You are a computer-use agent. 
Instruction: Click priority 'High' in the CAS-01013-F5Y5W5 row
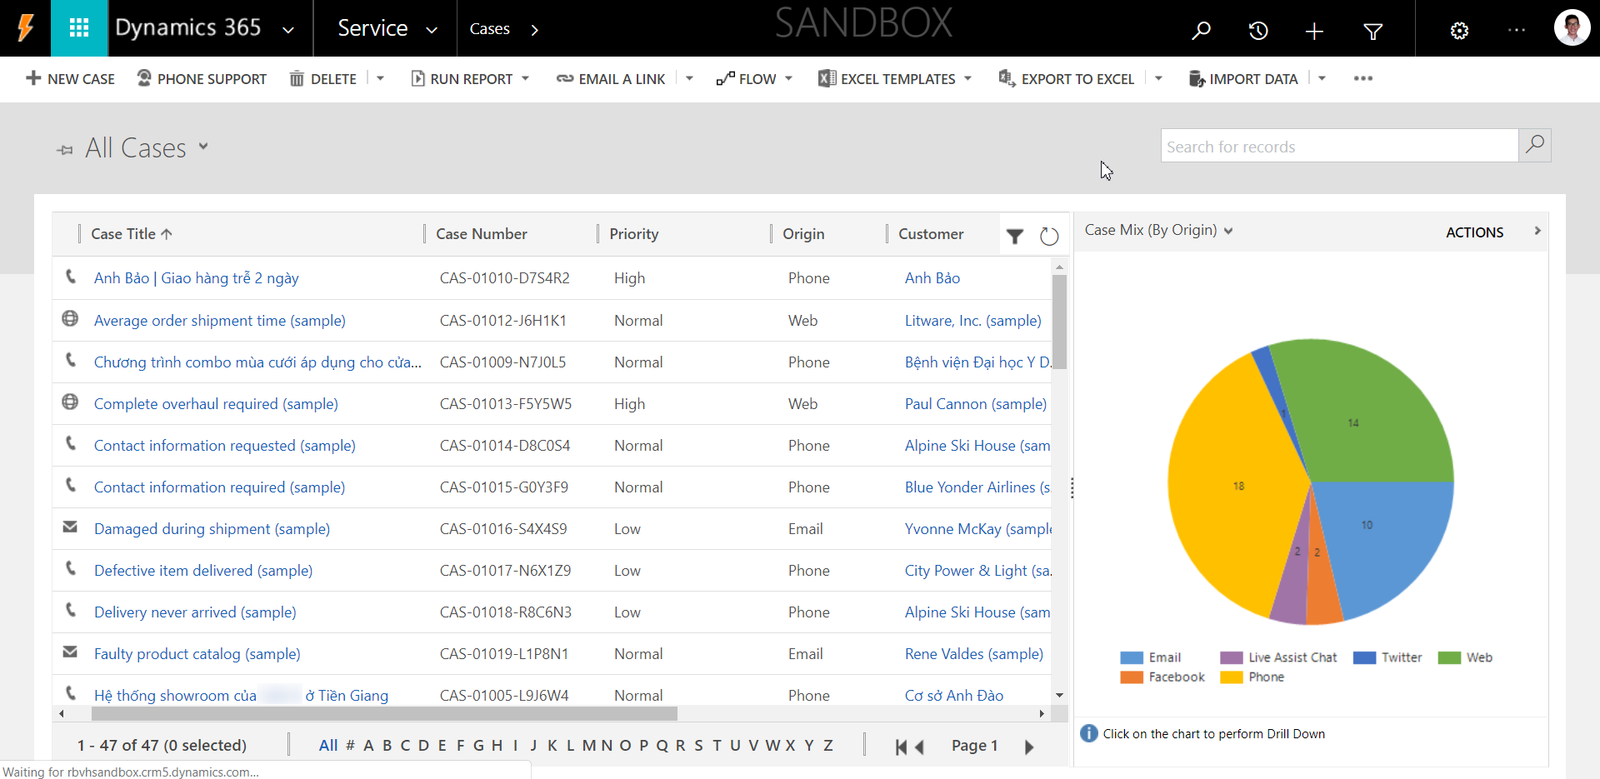coord(630,404)
